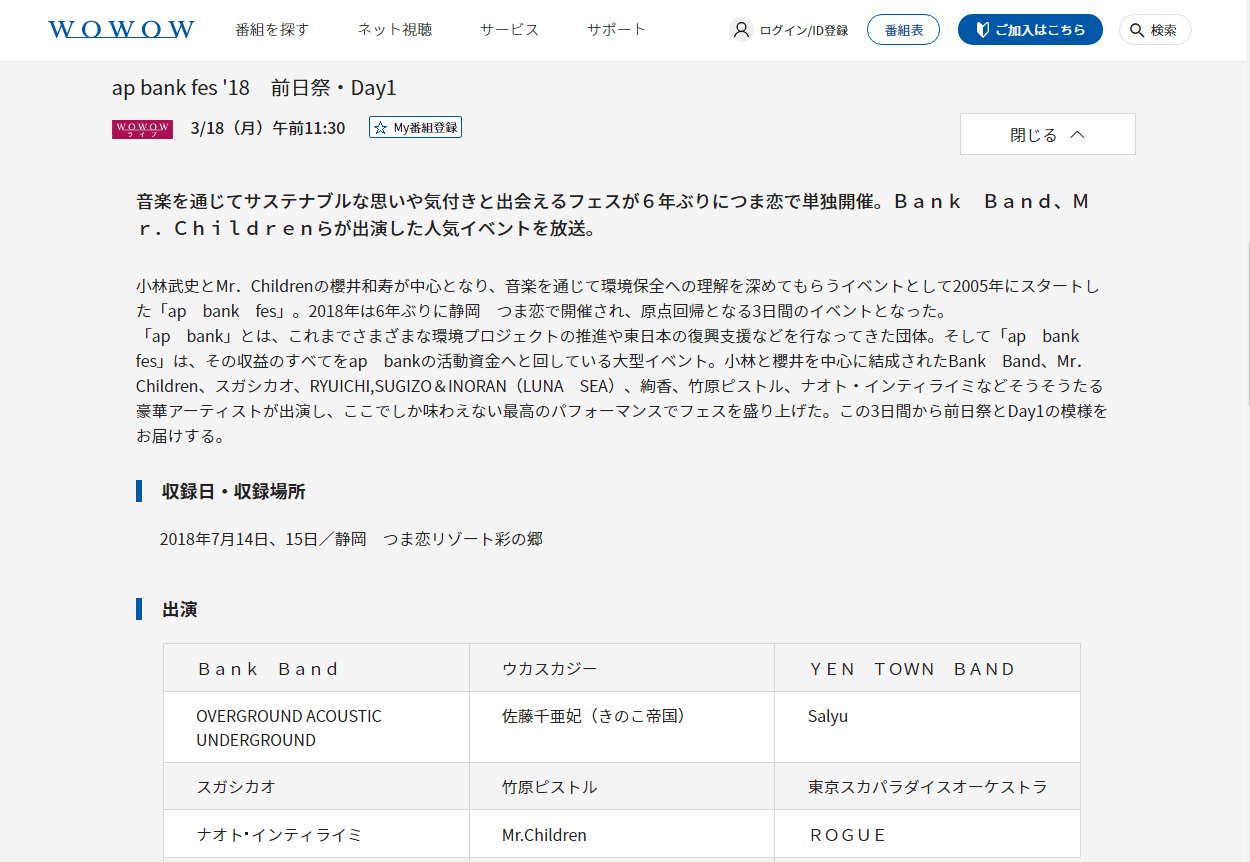Click the 東京スカパラダイスオーケストラ cell

coord(927,787)
